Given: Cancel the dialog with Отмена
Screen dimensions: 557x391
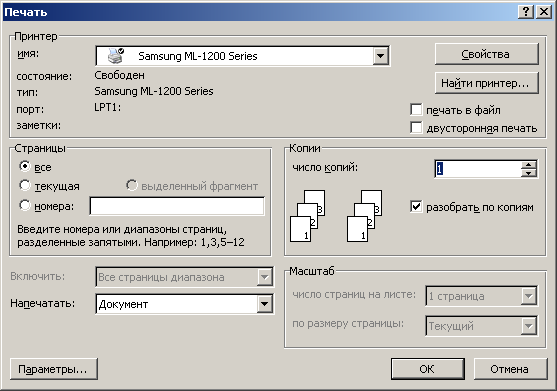Looking at the screenshot, I should pos(510,369).
